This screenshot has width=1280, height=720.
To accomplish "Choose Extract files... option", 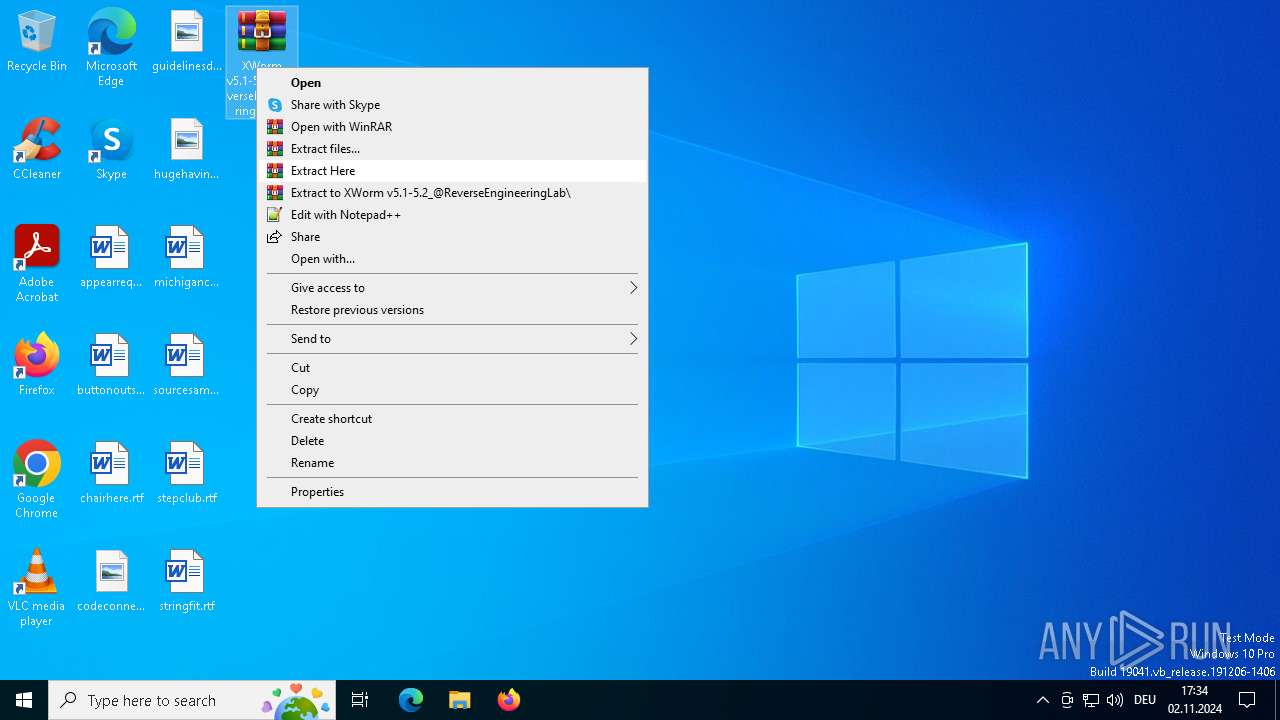I will click(452, 149).
